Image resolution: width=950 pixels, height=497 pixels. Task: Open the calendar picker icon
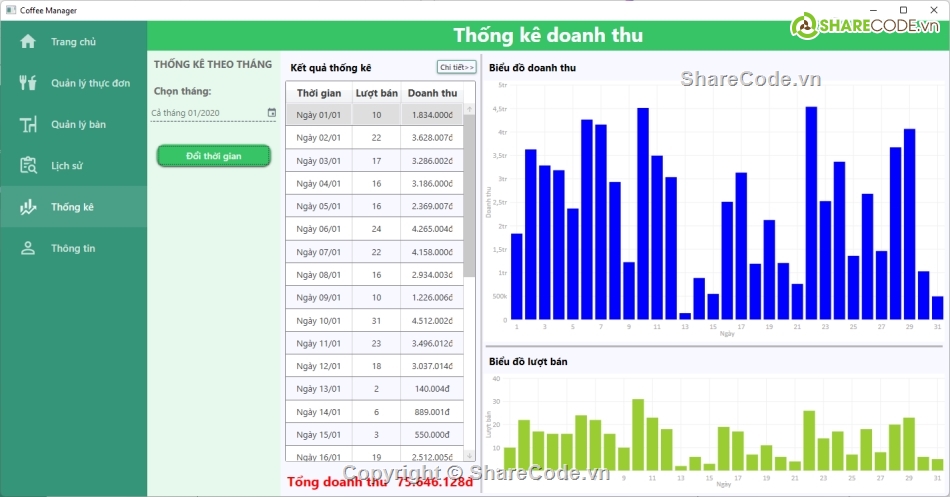click(x=271, y=113)
